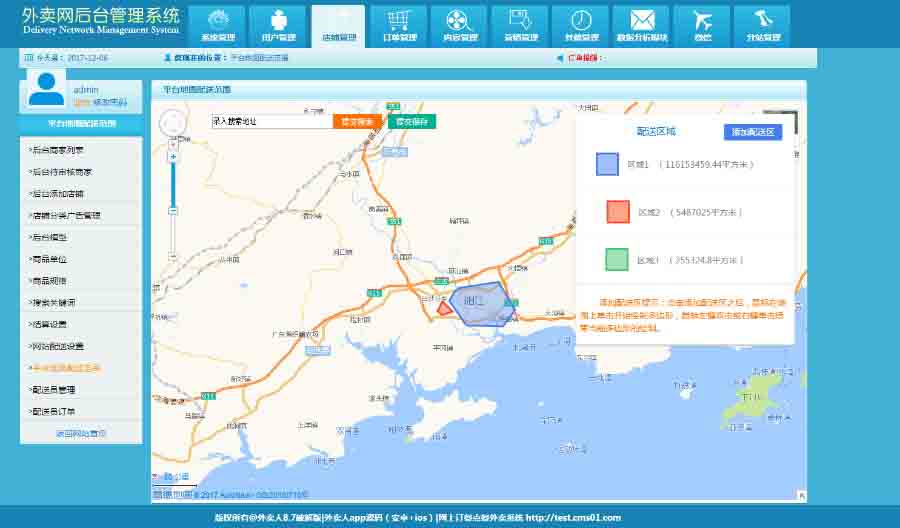Open the 系统管理 gear icon module

[218, 26]
